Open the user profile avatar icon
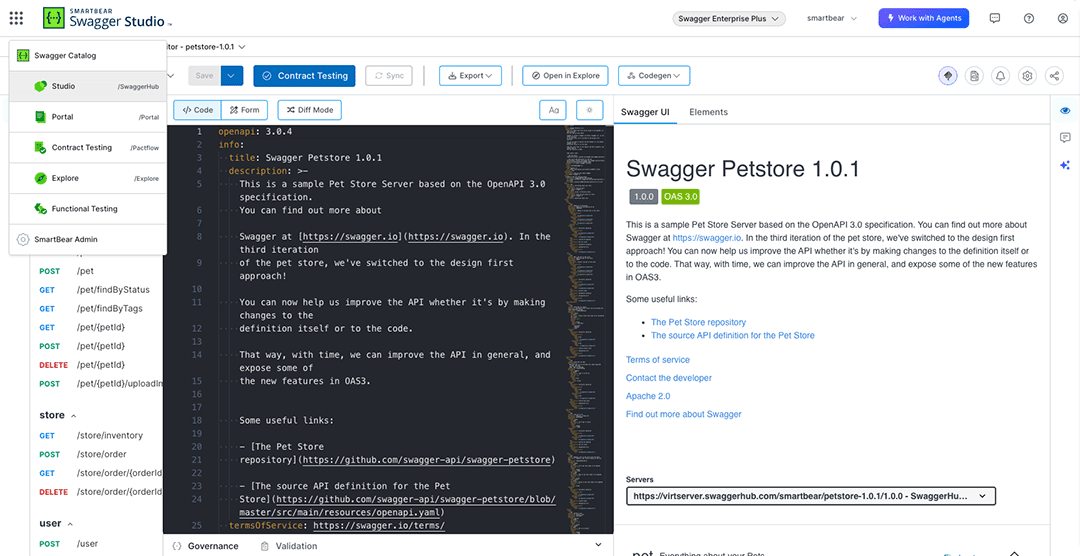Viewport: 1080px width, 556px height. point(1062,19)
